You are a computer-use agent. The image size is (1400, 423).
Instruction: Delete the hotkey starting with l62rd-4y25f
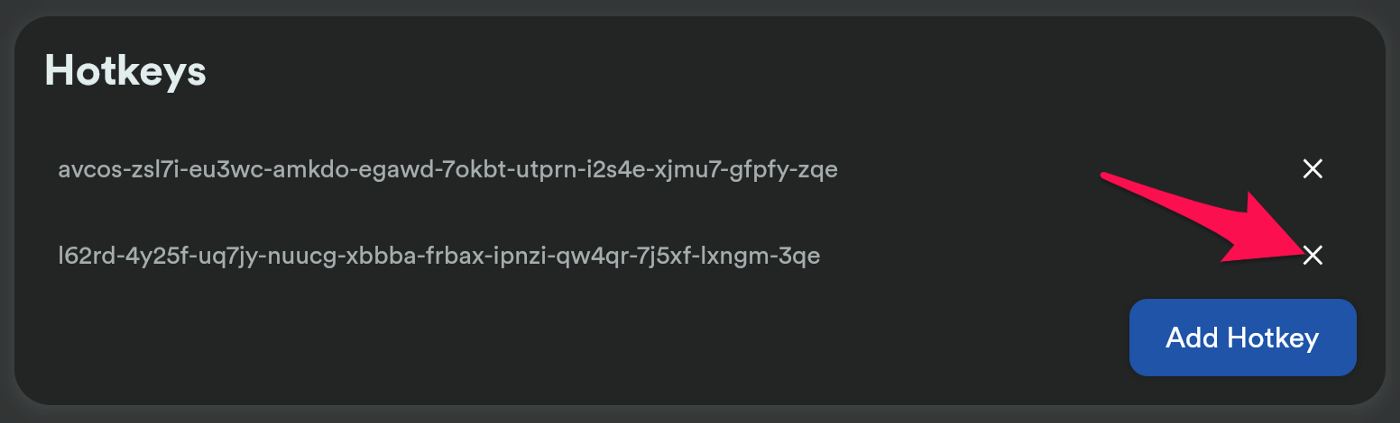1313,256
